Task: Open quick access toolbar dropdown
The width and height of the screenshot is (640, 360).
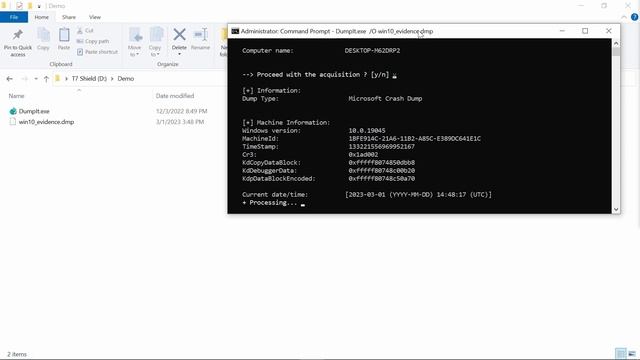Action: click(39, 6)
